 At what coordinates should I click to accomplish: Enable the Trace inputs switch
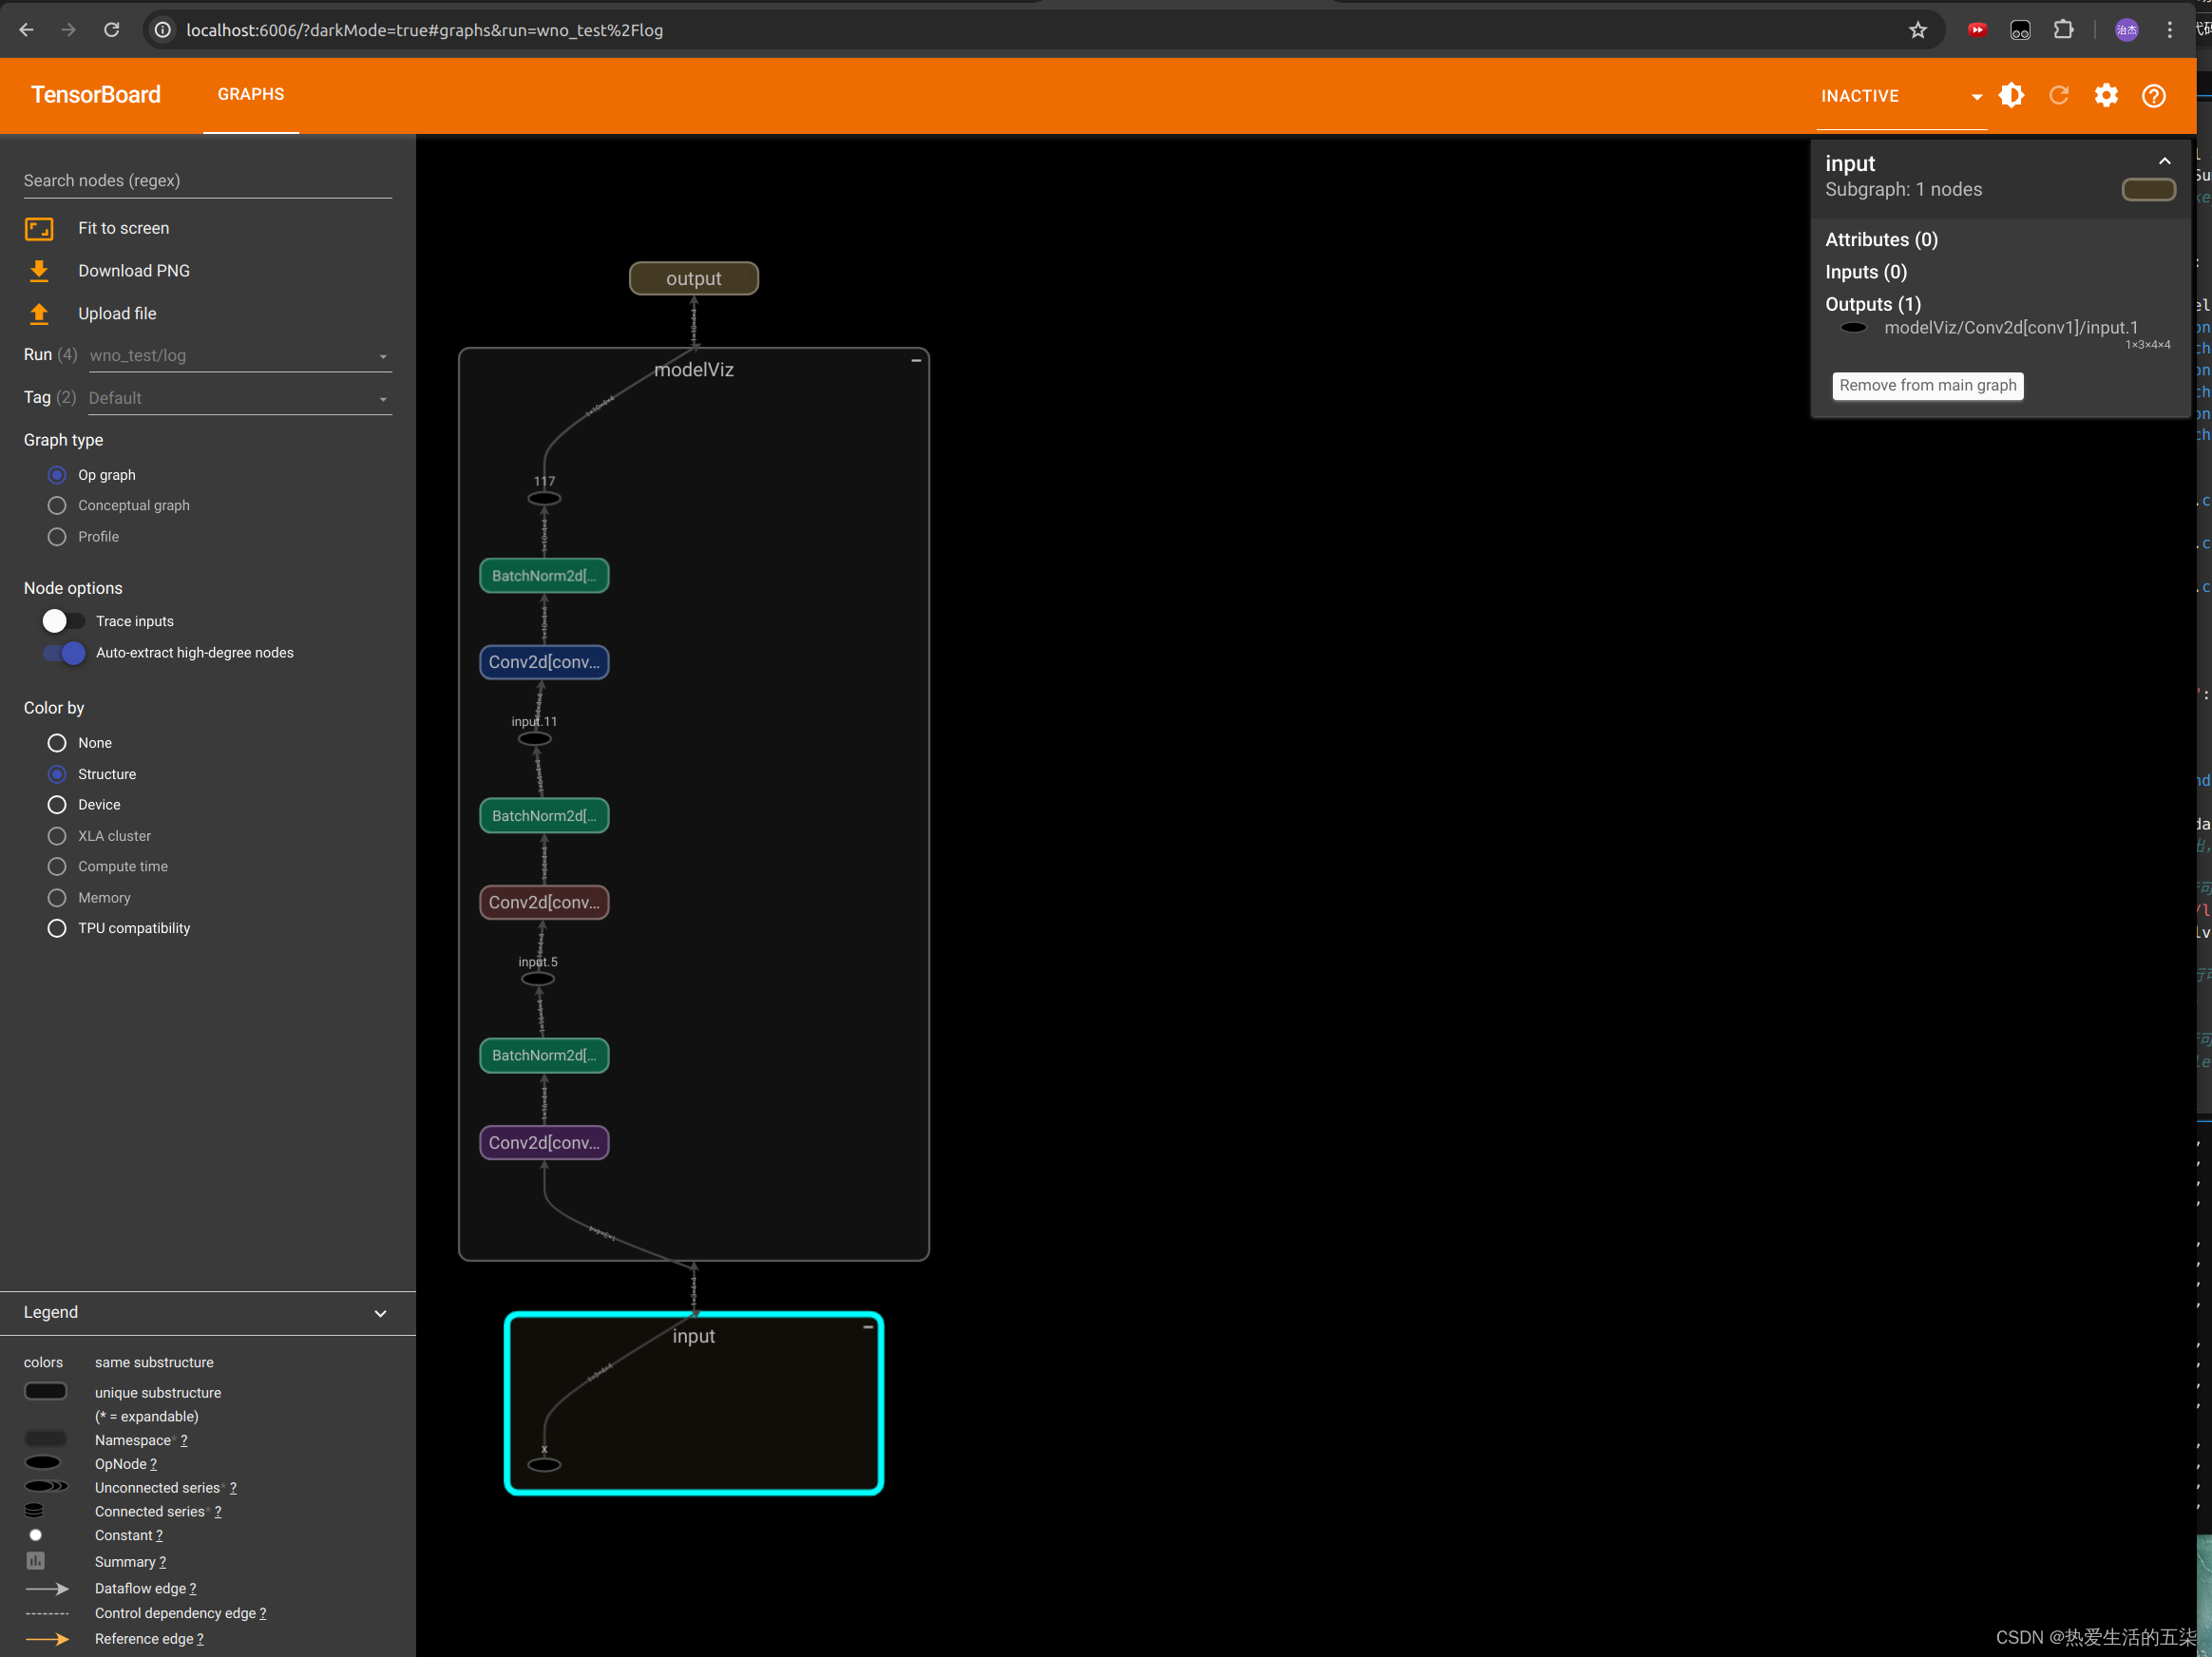click(63, 621)
